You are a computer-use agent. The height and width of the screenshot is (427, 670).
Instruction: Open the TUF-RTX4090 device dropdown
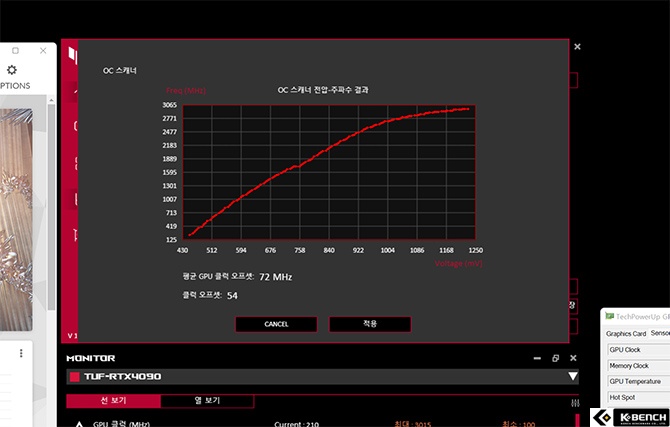(573, 376)
